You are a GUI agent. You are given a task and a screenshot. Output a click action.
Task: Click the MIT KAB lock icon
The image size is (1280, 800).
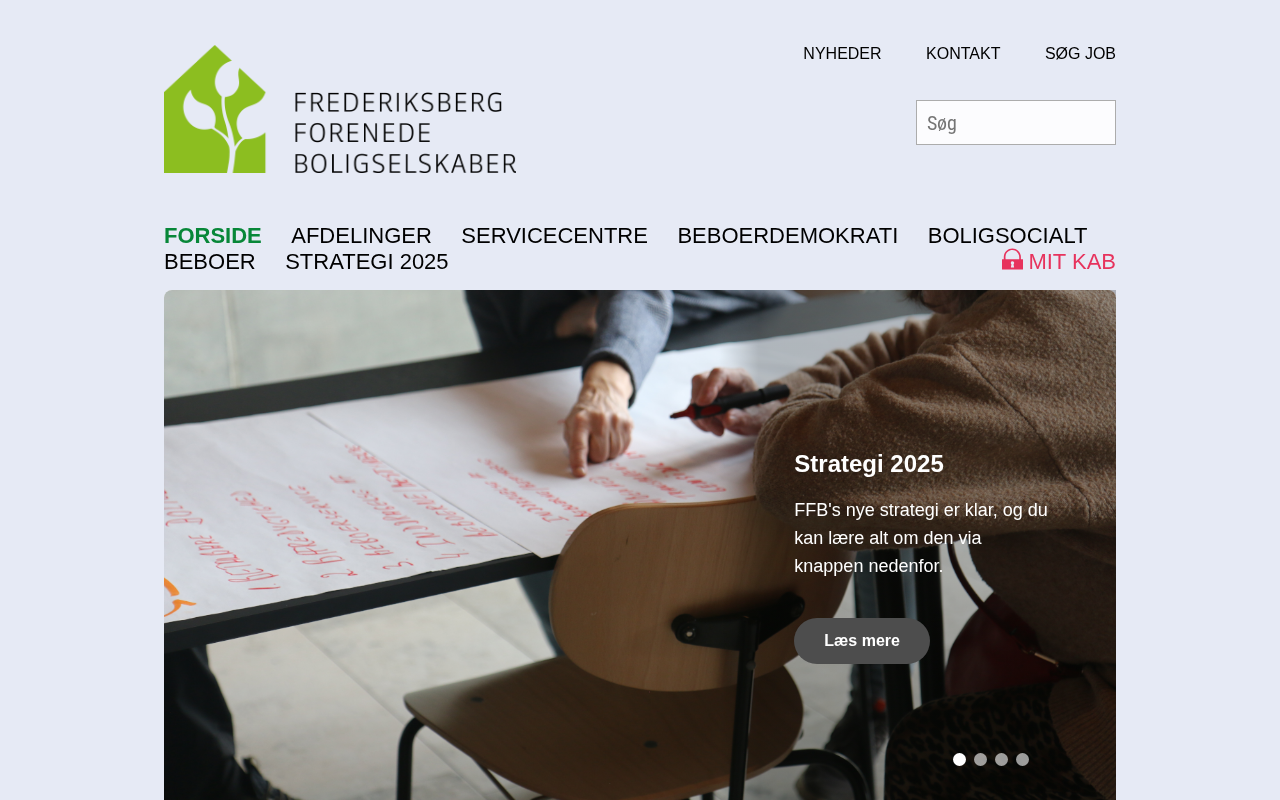coord(1012,260)
